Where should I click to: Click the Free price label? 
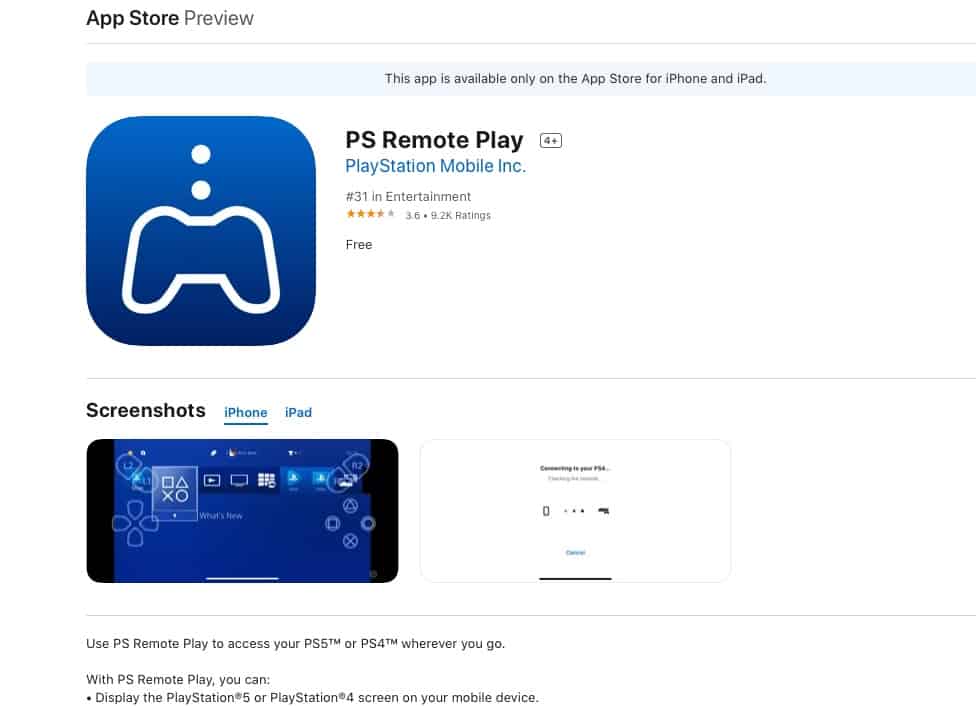click(x=359, y=245)
